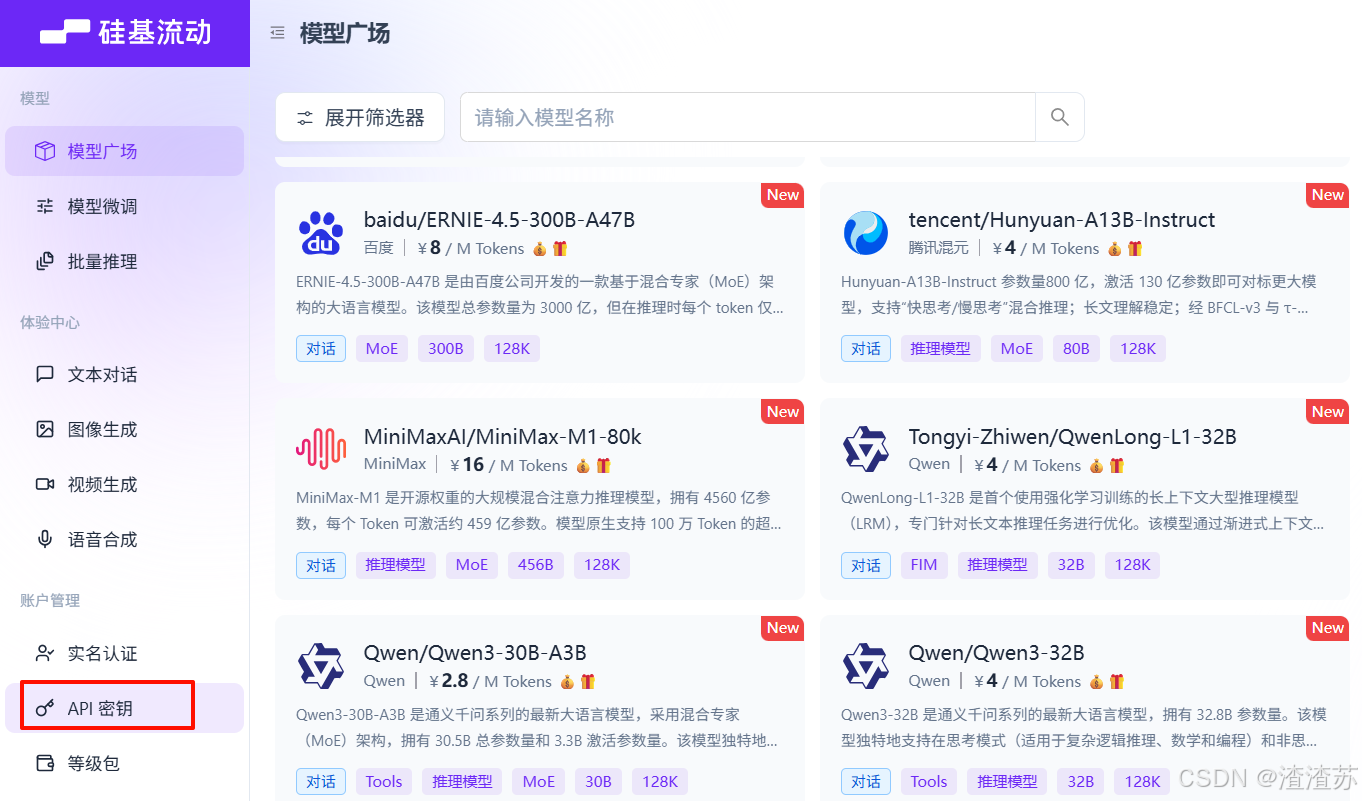Click 456B tag on MiniMax card
The height and width of the screenshot is (801, 1362).
tap(536, 564)
